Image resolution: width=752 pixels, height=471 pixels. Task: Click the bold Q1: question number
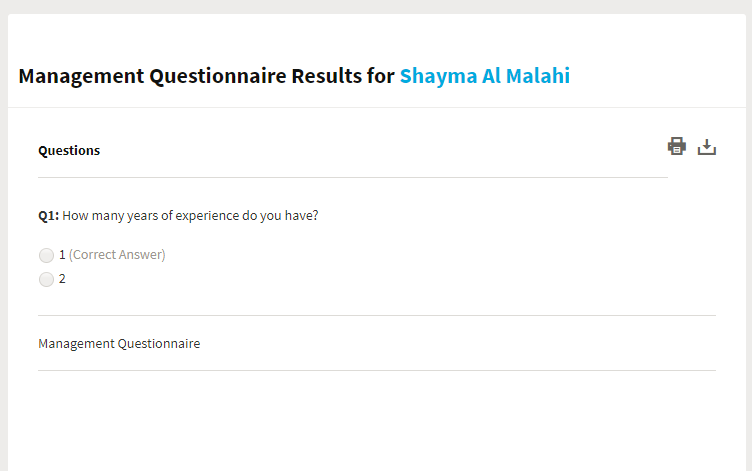click(x=48, y=216)
